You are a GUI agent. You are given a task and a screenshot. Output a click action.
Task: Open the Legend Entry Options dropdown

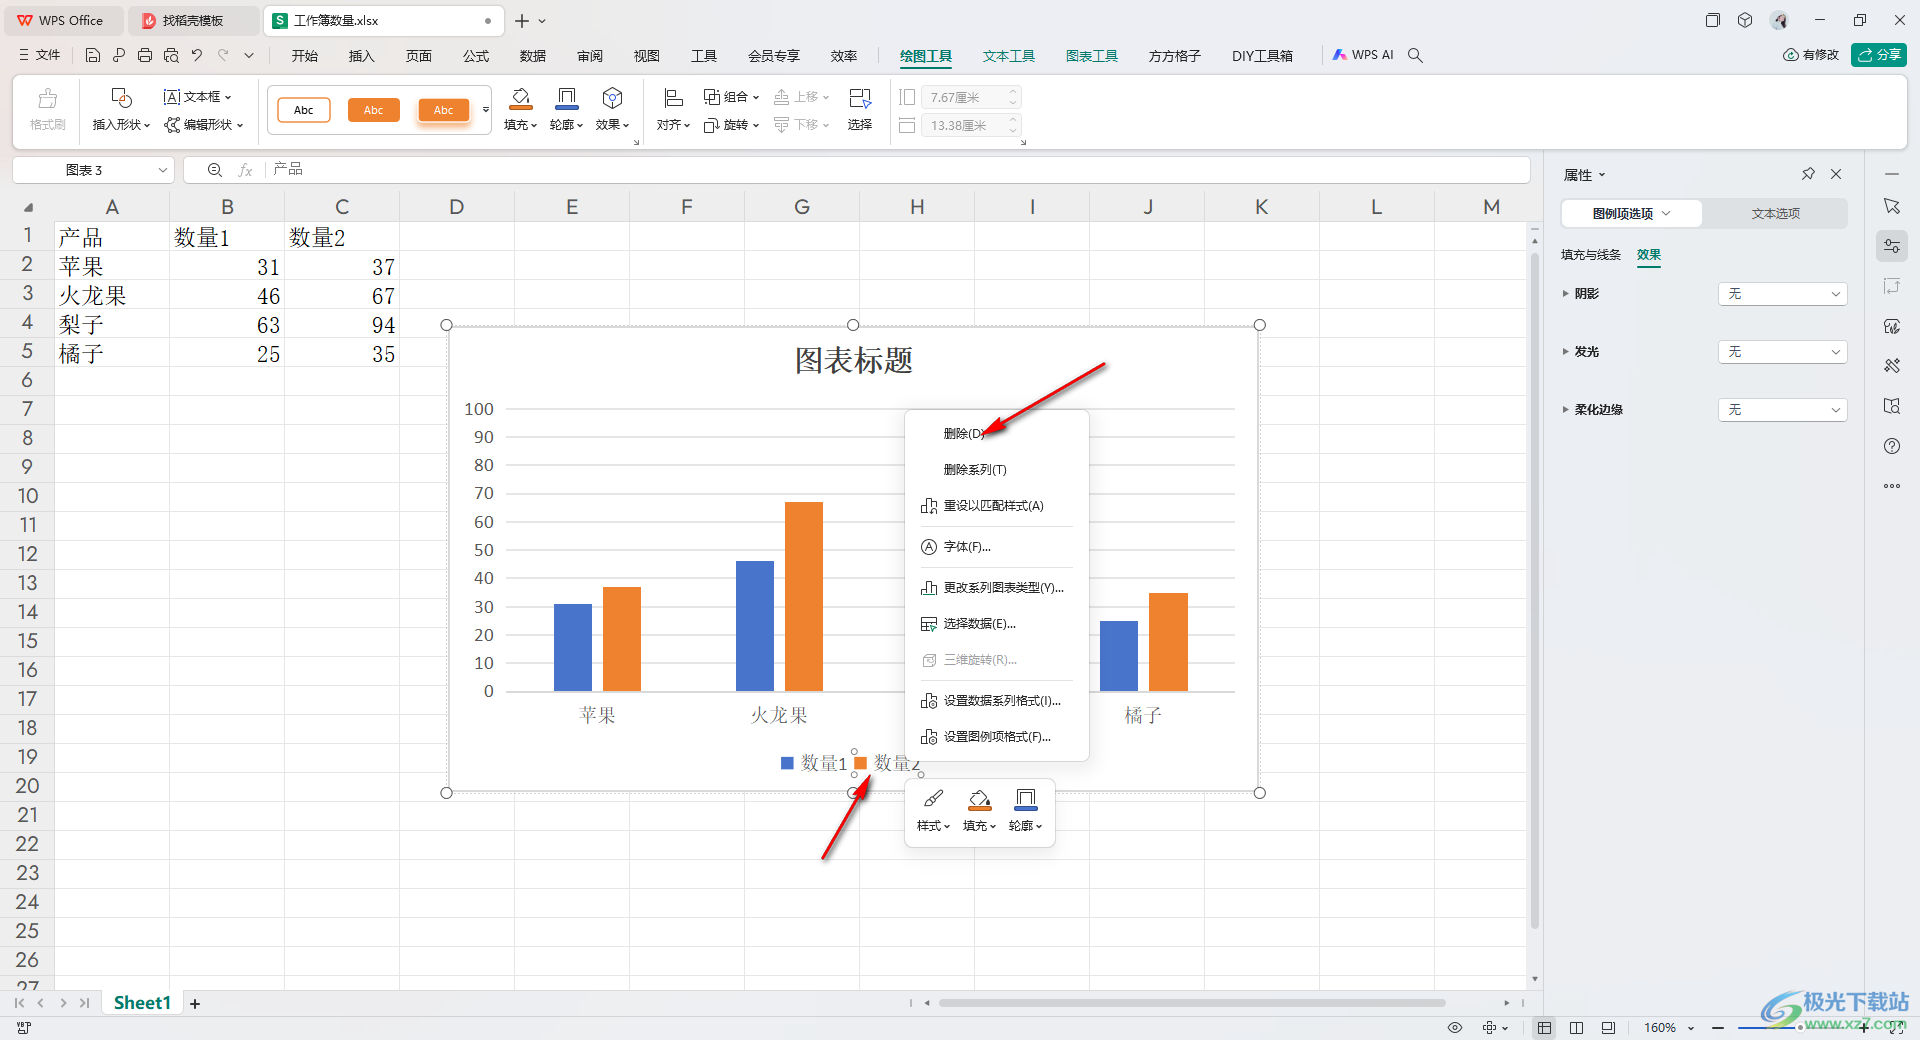pyautogui.click(x=1631, y=213)
